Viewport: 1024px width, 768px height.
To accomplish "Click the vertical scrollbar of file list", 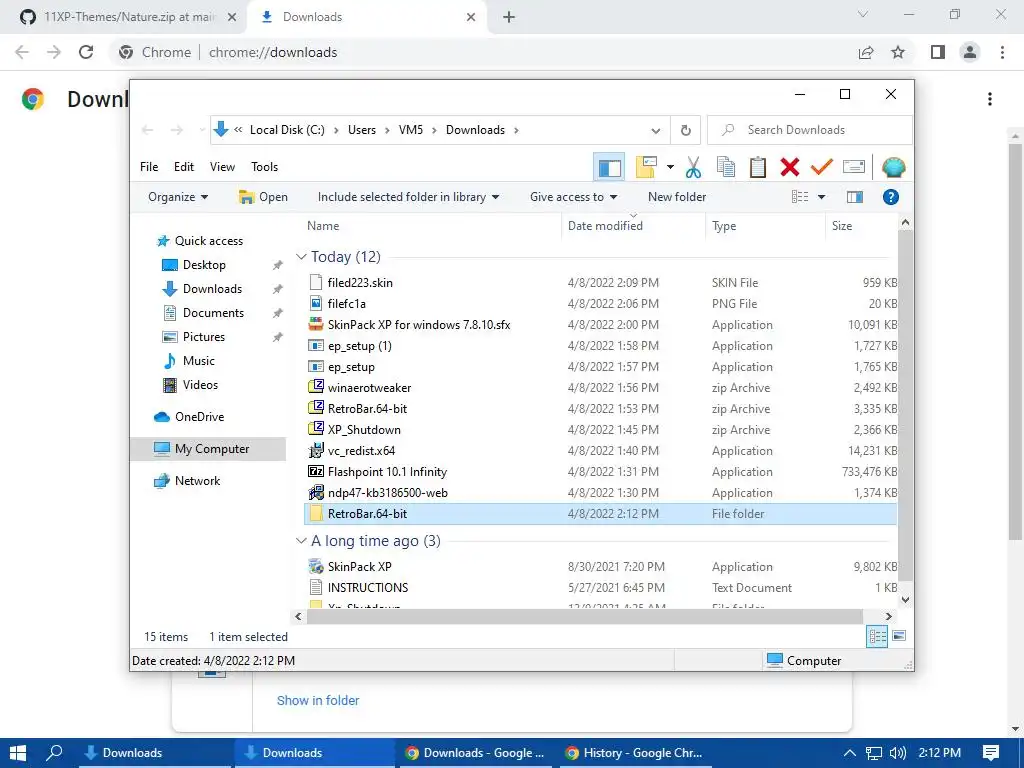I will [x=905, y=405].
